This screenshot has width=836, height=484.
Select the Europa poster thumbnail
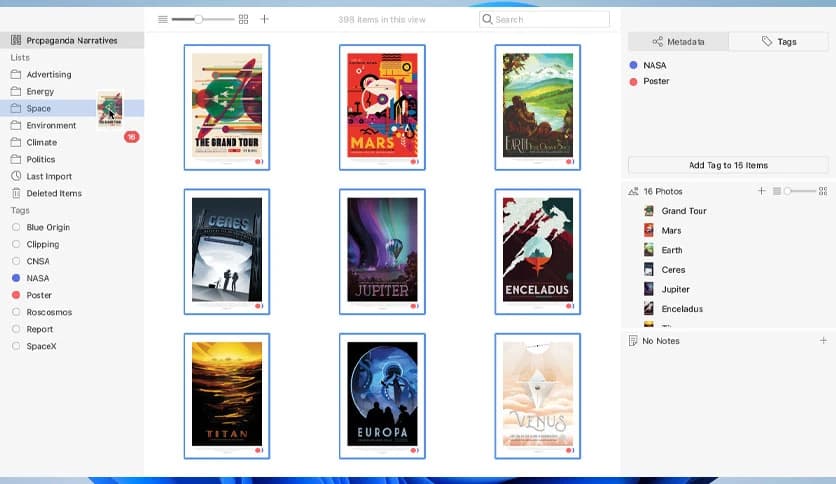coord(382,396)
